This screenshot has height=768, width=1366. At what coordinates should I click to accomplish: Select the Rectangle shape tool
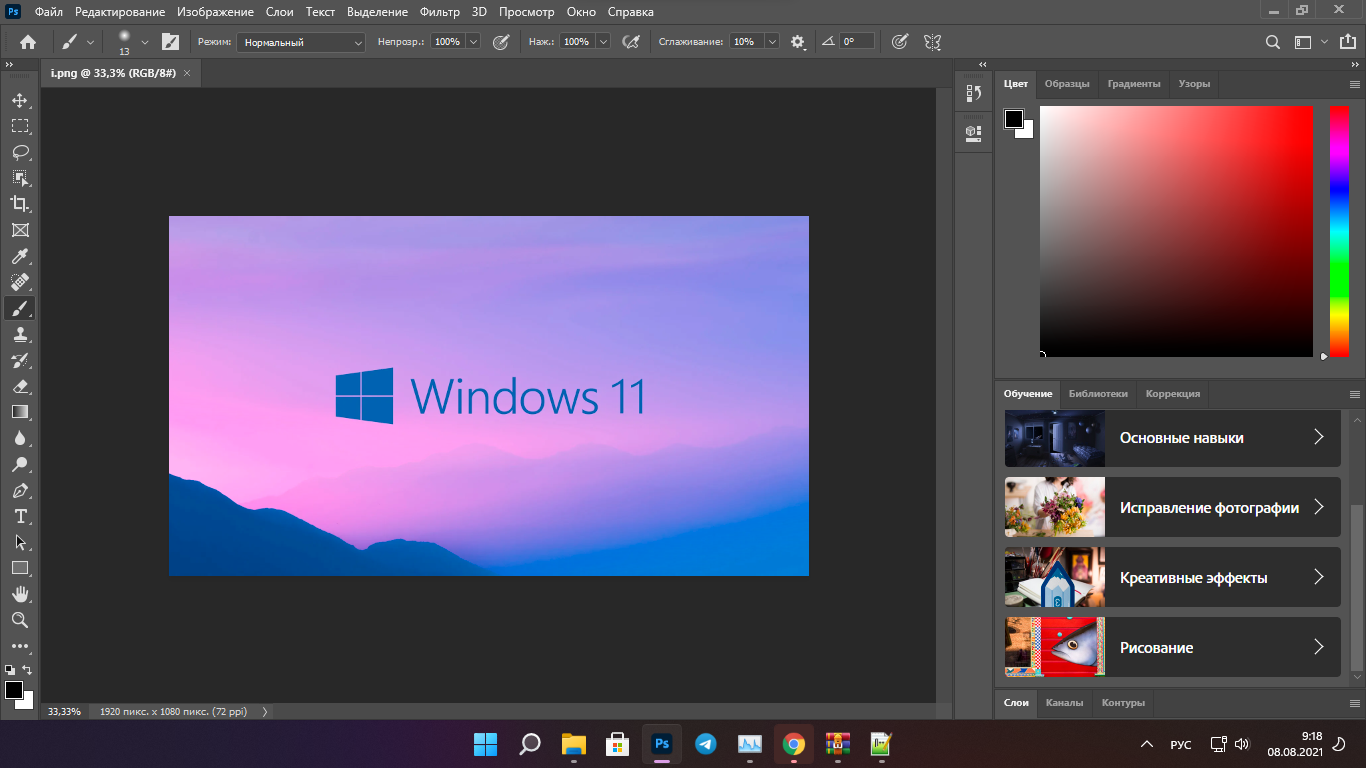[x=20, y=568]
